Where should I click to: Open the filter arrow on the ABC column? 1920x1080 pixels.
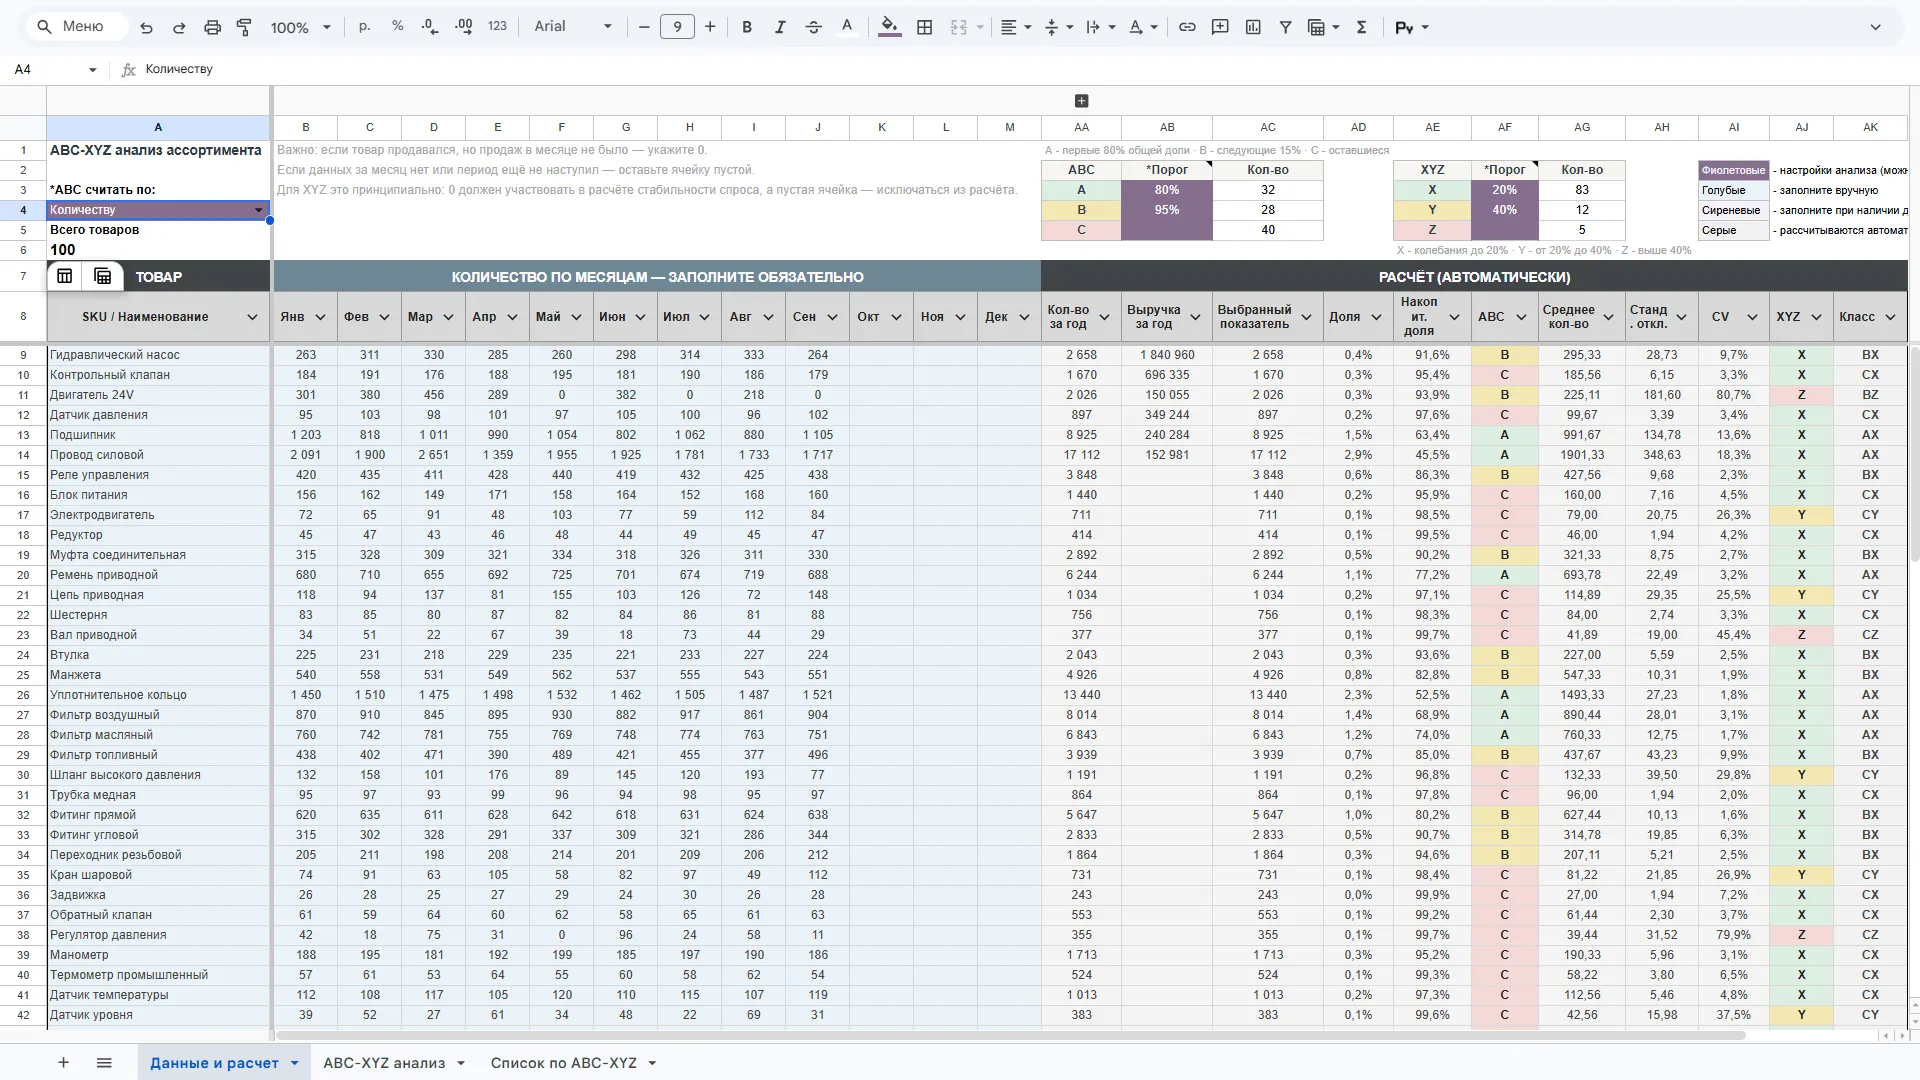click(x=1521, y=317)
